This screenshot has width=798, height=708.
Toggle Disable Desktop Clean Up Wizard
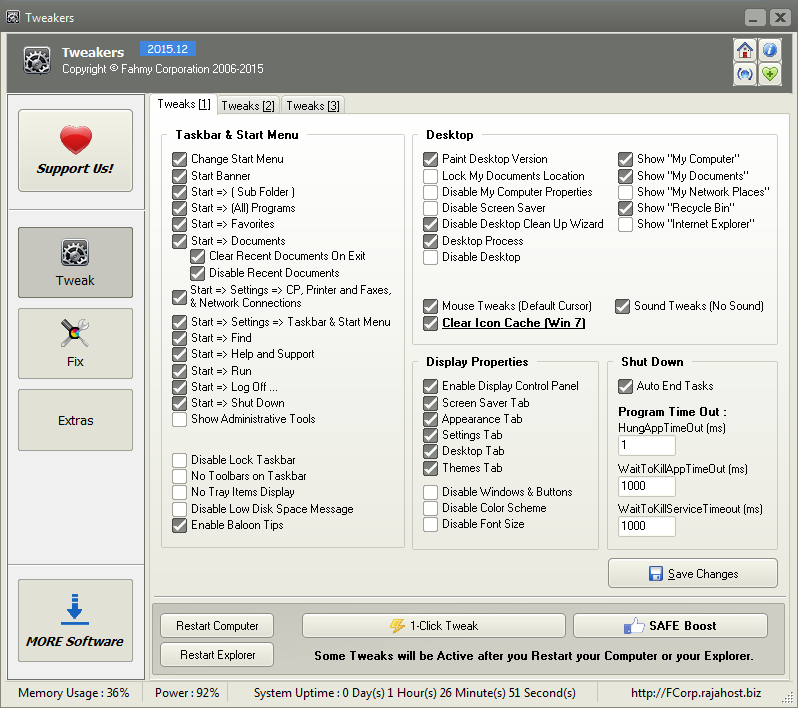[431, 224]
